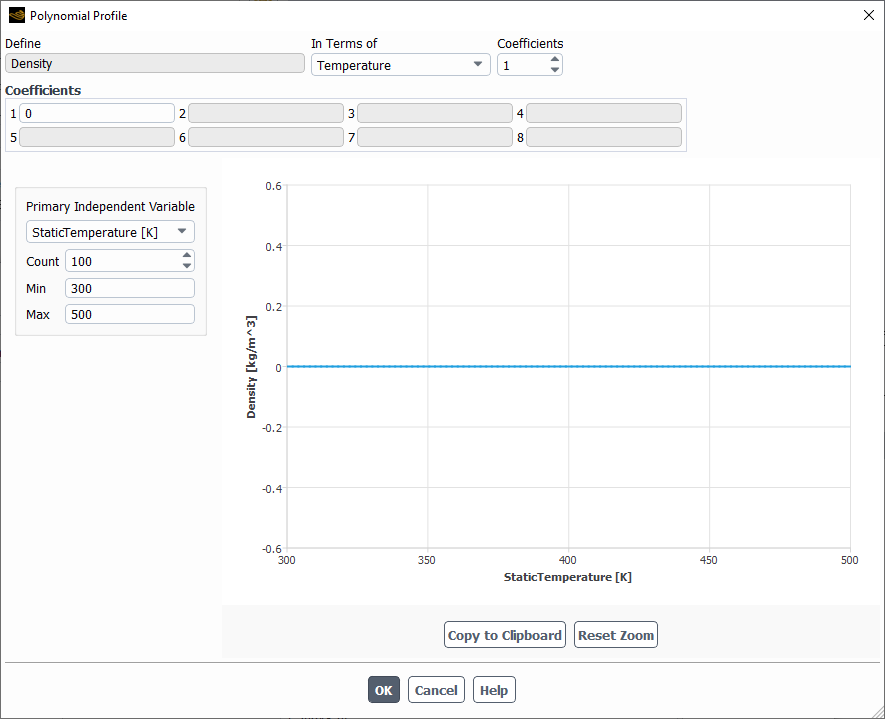The width and height of the screenshot is (885, 719).
Task: Click Reset Zoom button
Action: pos(616,635)
